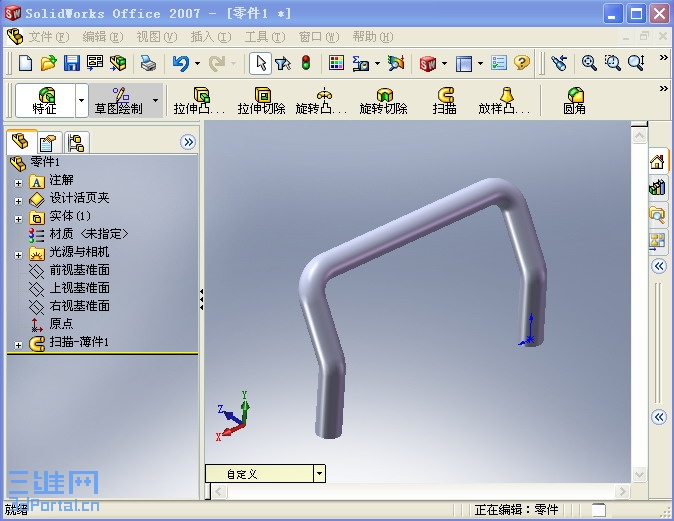
Task: Open the home icon in task pane
Action: pyautogui.click(x=658, y=162)
